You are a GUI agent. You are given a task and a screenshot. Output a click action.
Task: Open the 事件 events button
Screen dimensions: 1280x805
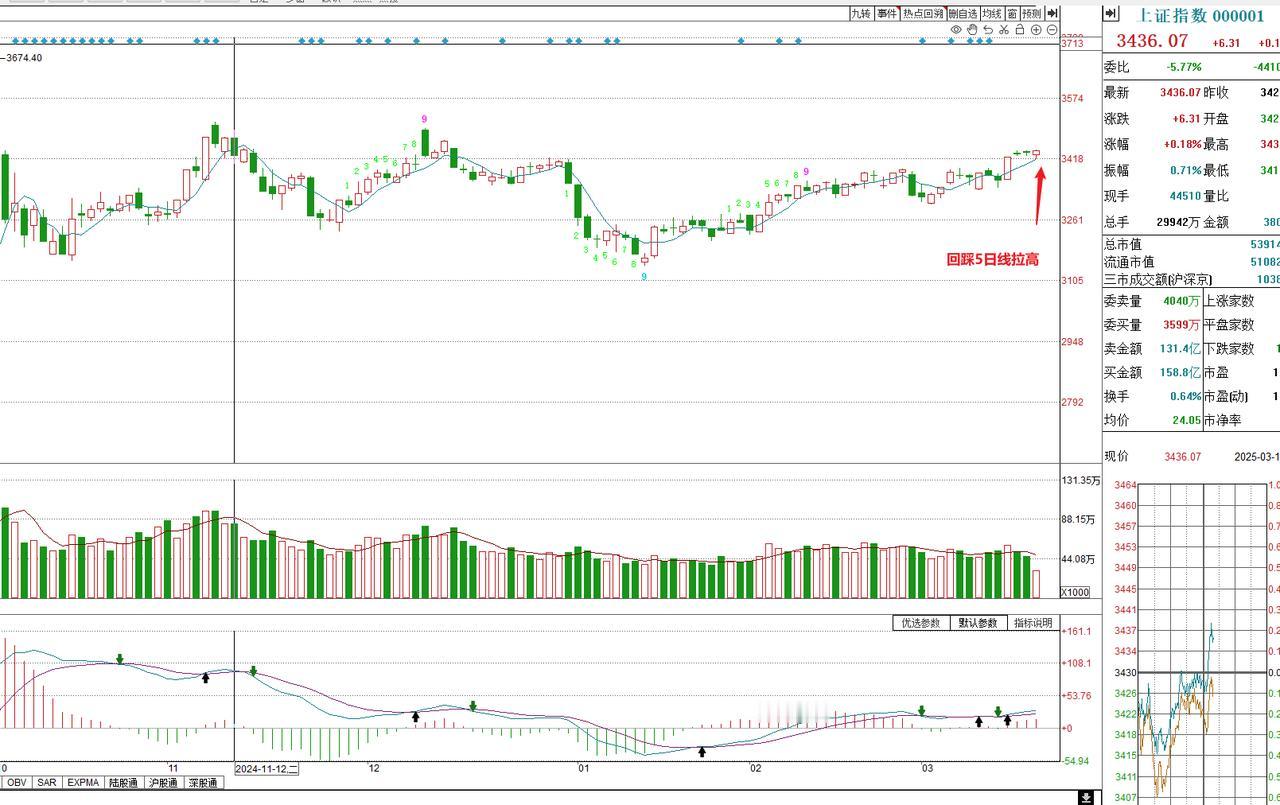coord(887,13)
